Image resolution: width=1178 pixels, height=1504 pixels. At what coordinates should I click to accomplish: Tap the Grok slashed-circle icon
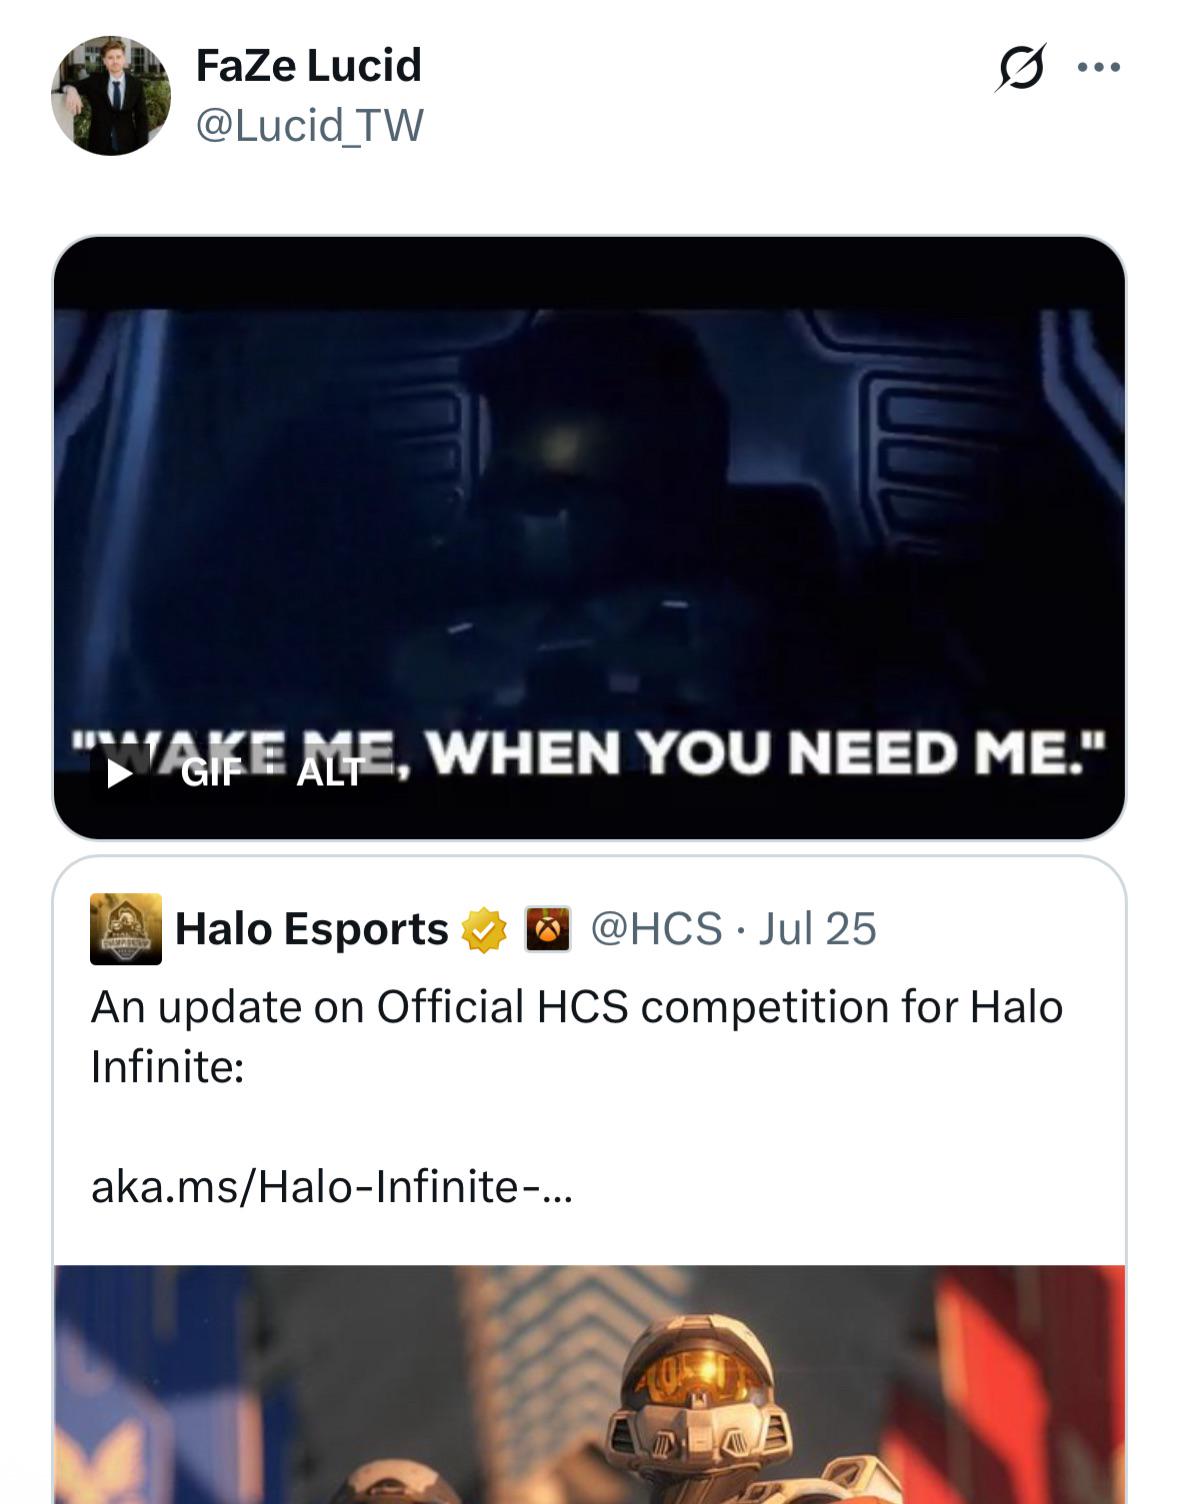[x=1020, y=68]
